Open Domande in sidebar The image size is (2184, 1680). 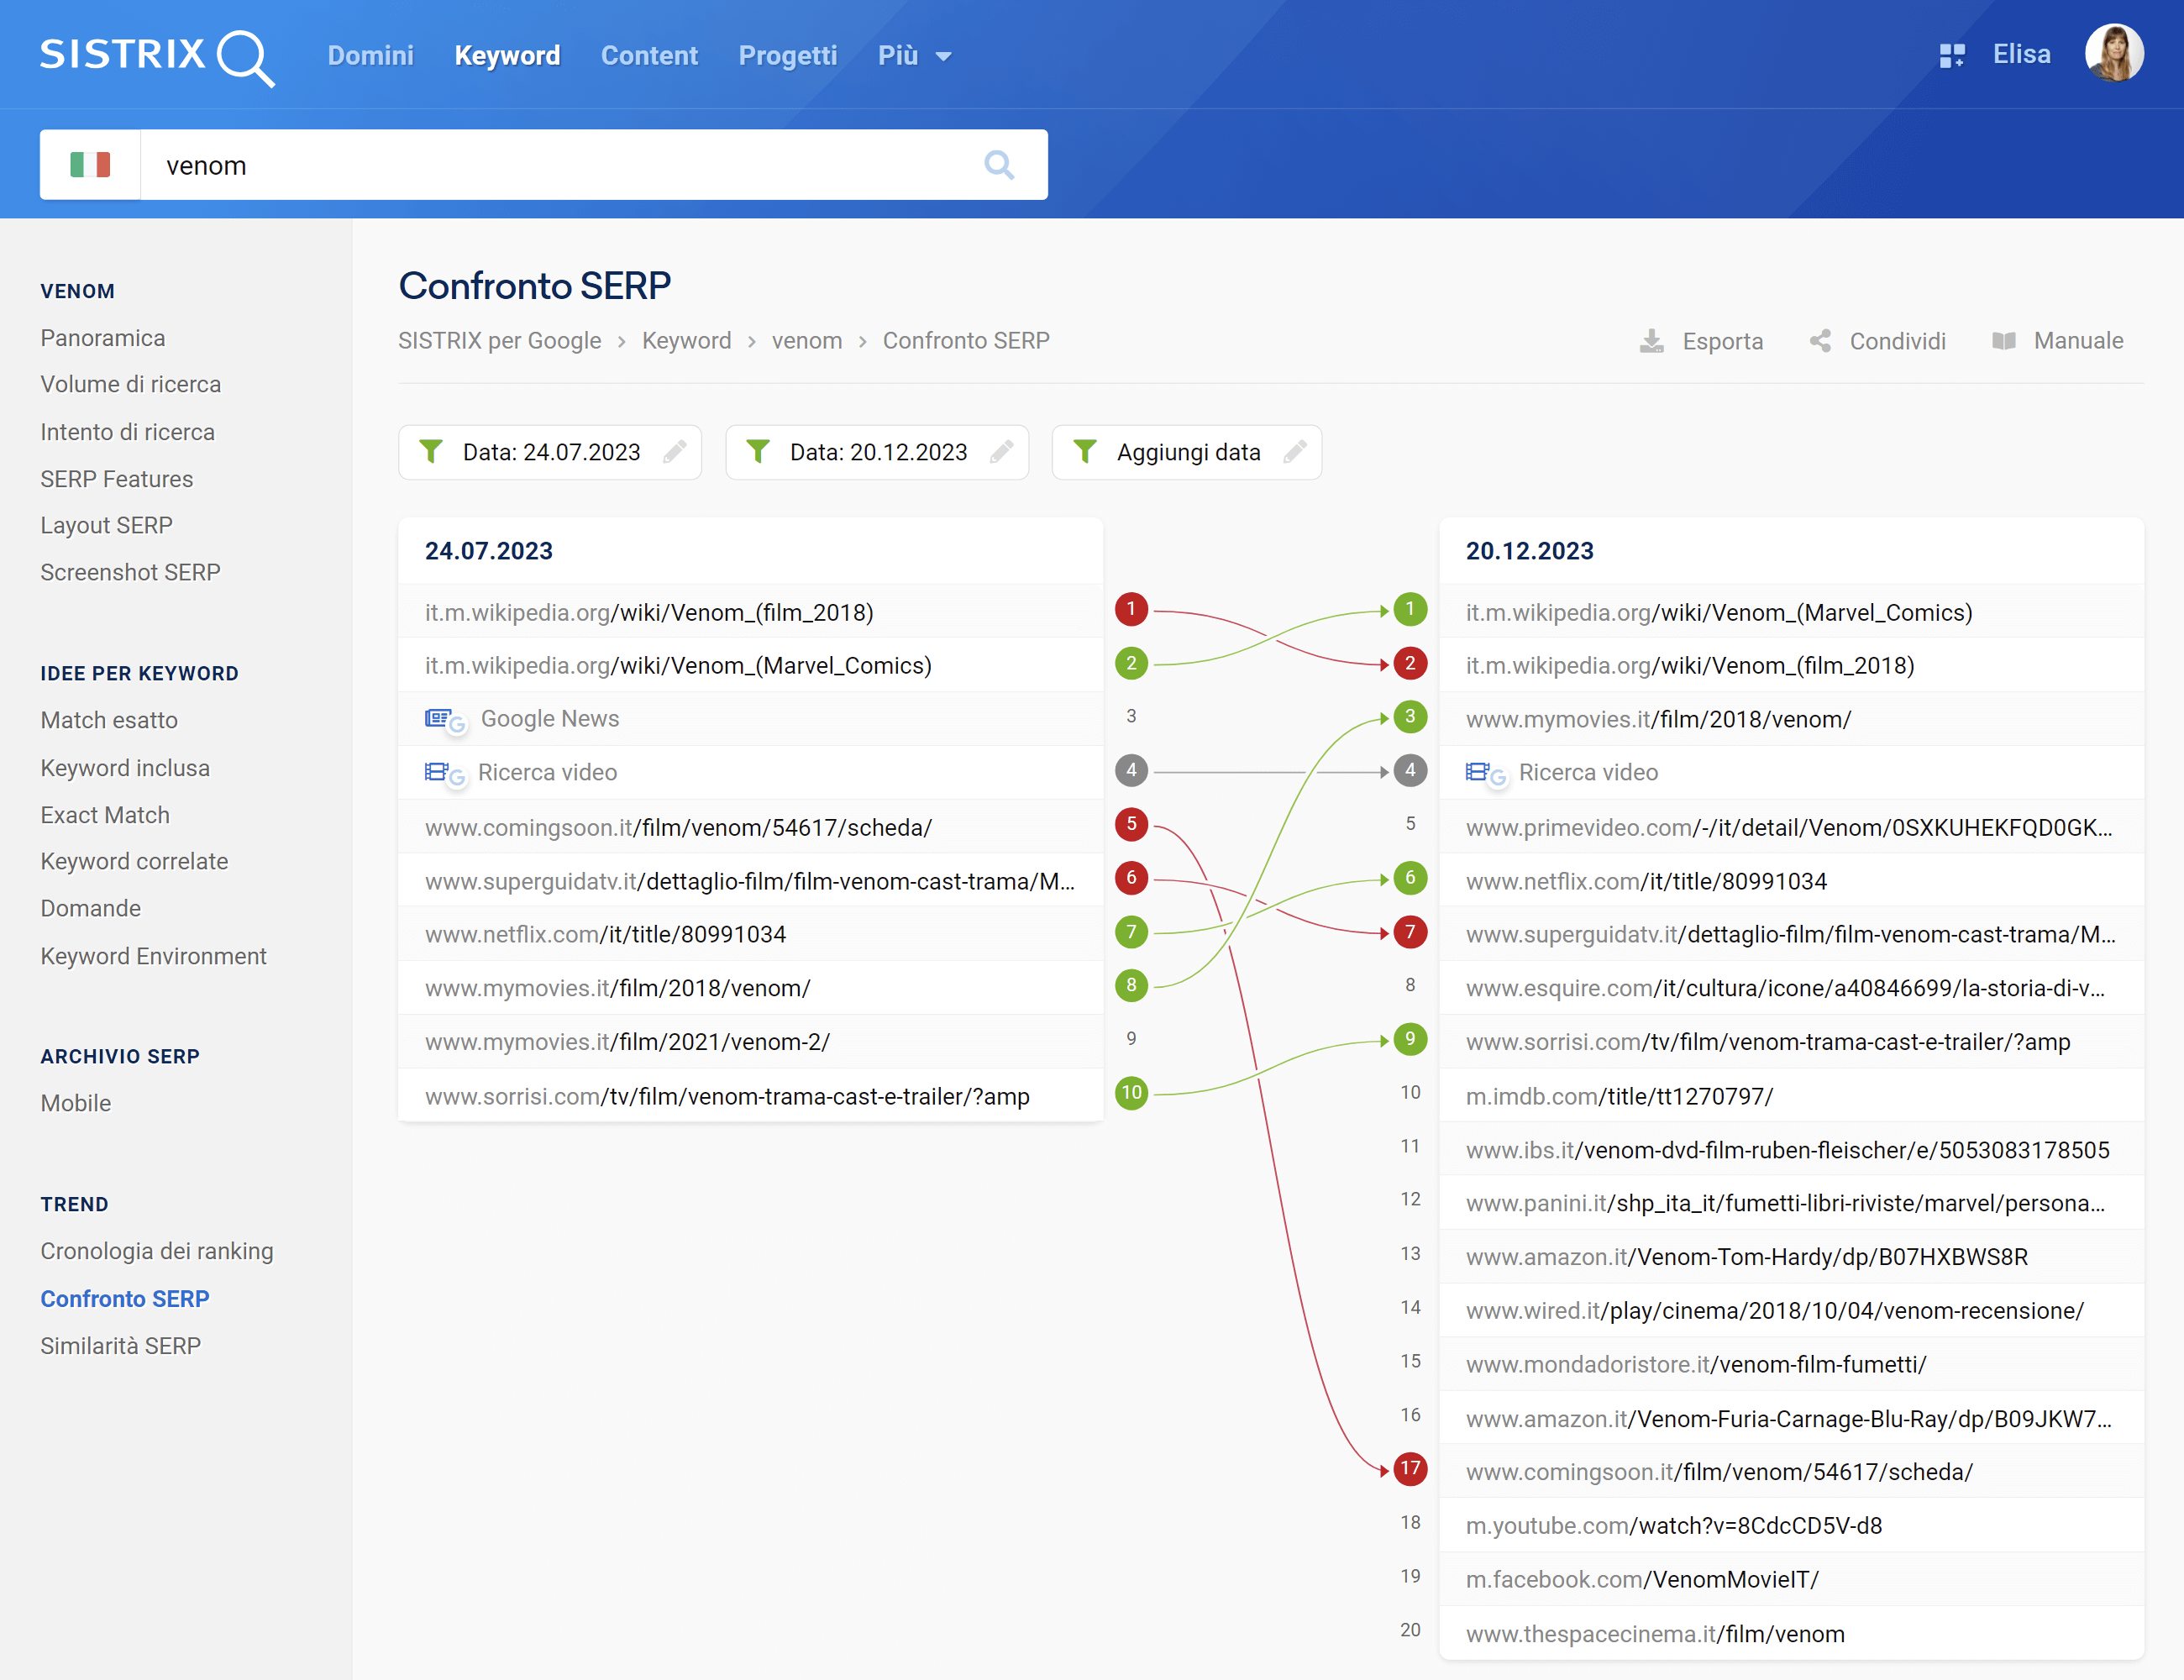91,909
